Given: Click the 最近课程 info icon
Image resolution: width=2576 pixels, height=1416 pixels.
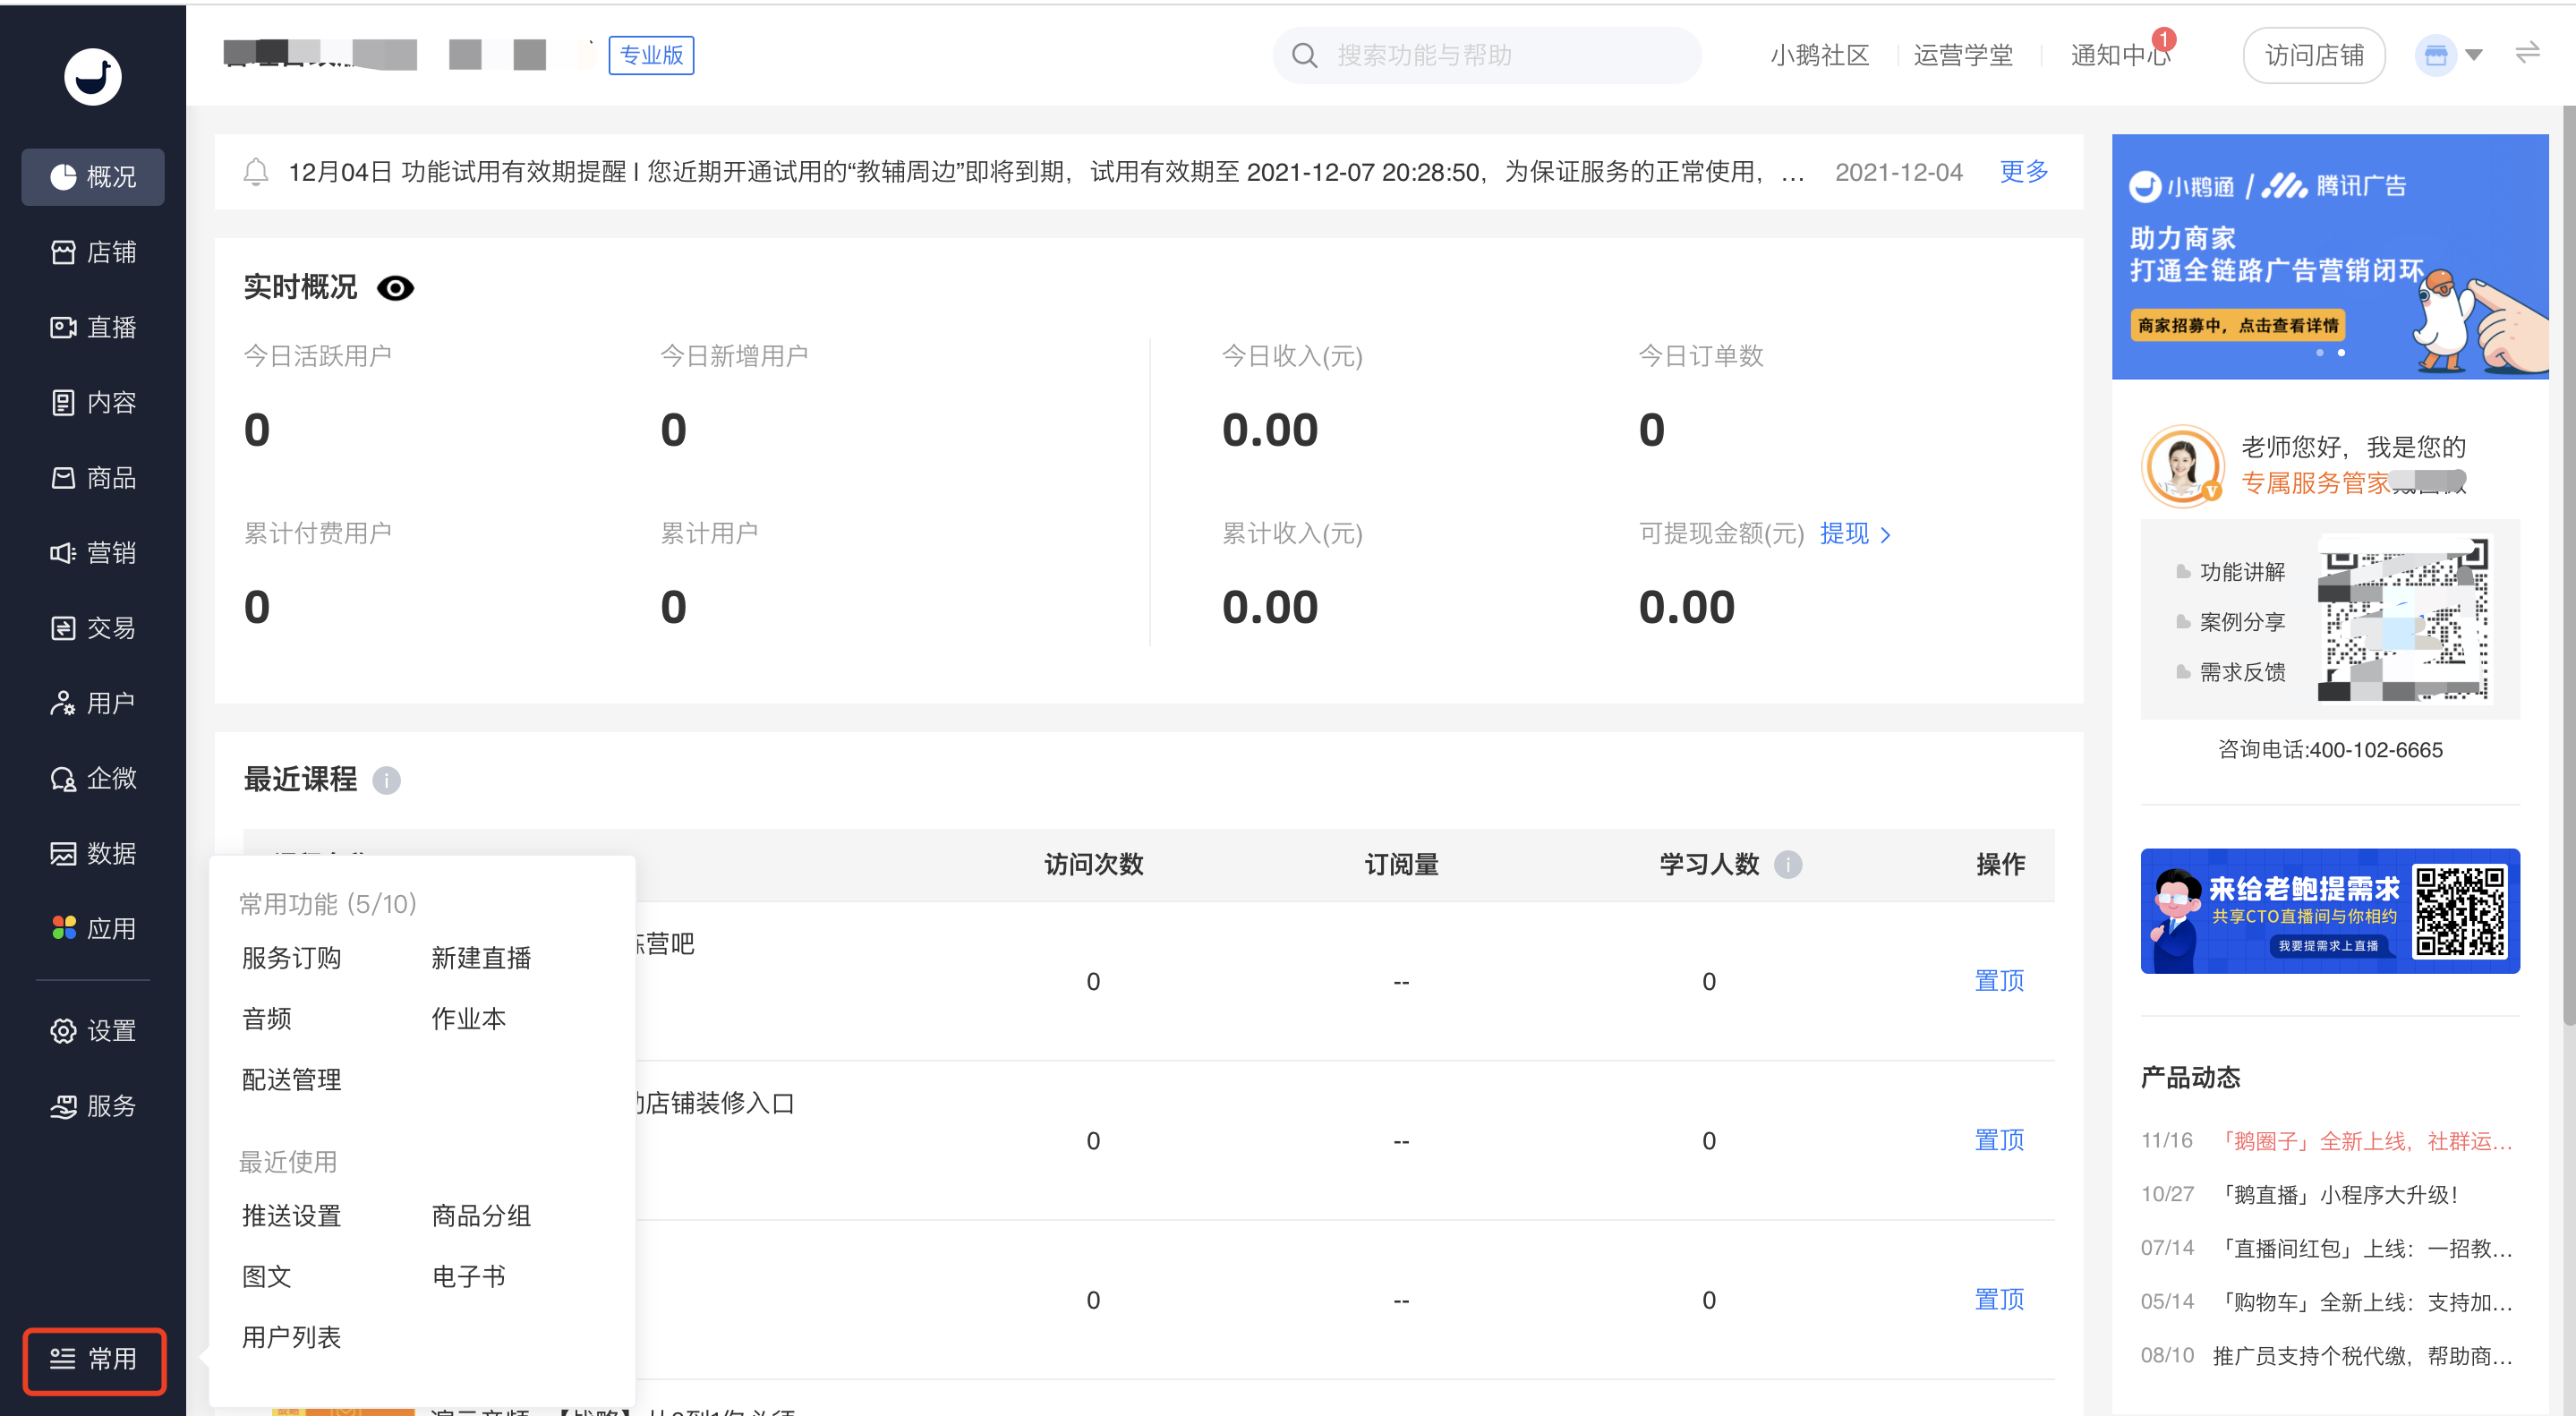Looking at the screenshot, I should 386,780.
